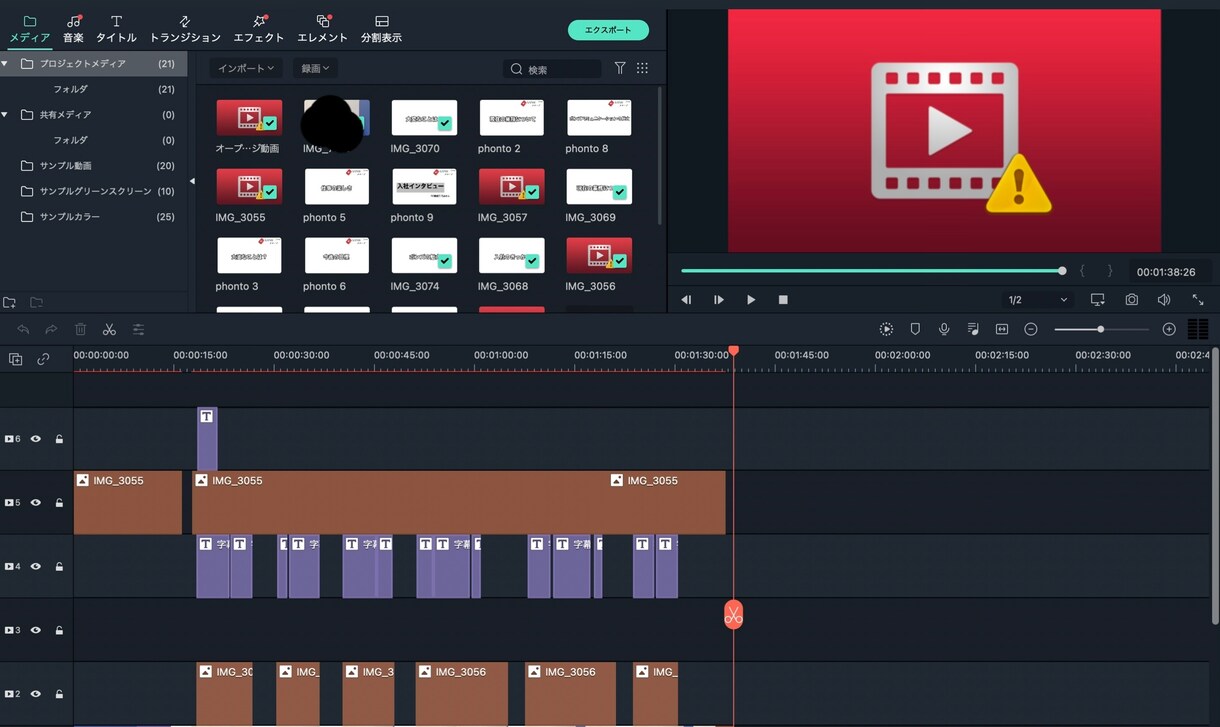Collapse the プロジェクトメディア tree
Viewport: 1220px width, 727px height.
click(x=5, y=63)
